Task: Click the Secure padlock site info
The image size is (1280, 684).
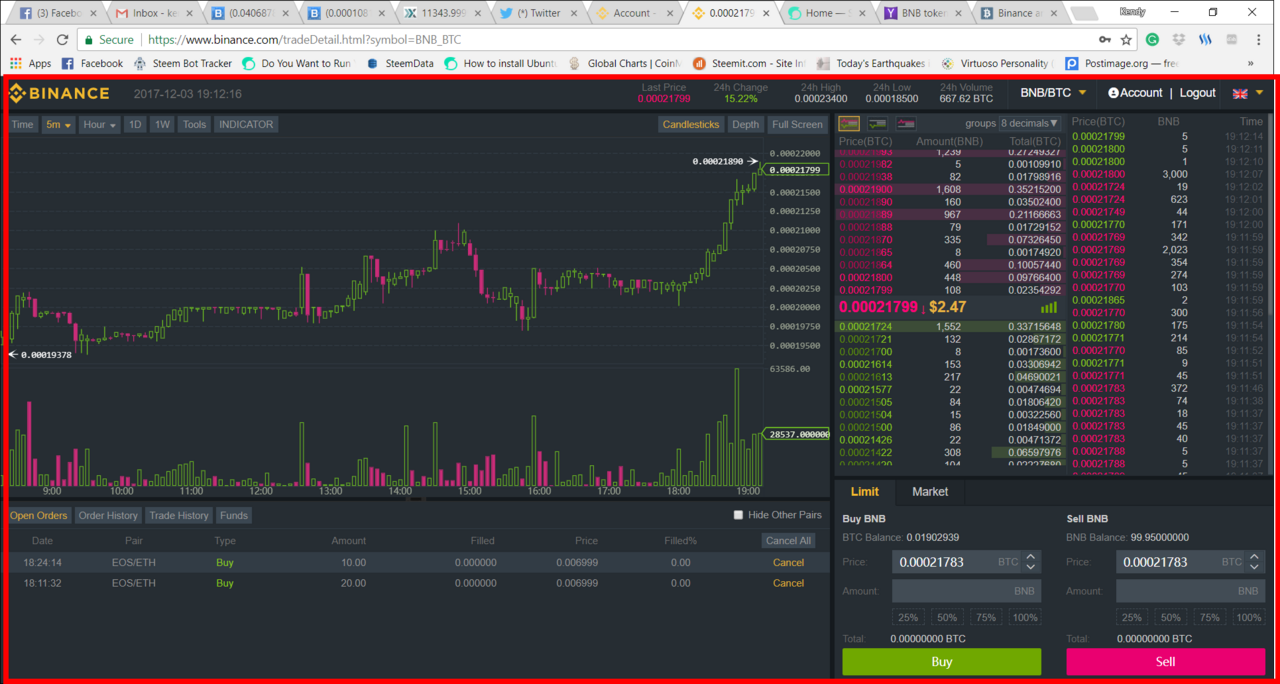Action: [x=109, y=40]
